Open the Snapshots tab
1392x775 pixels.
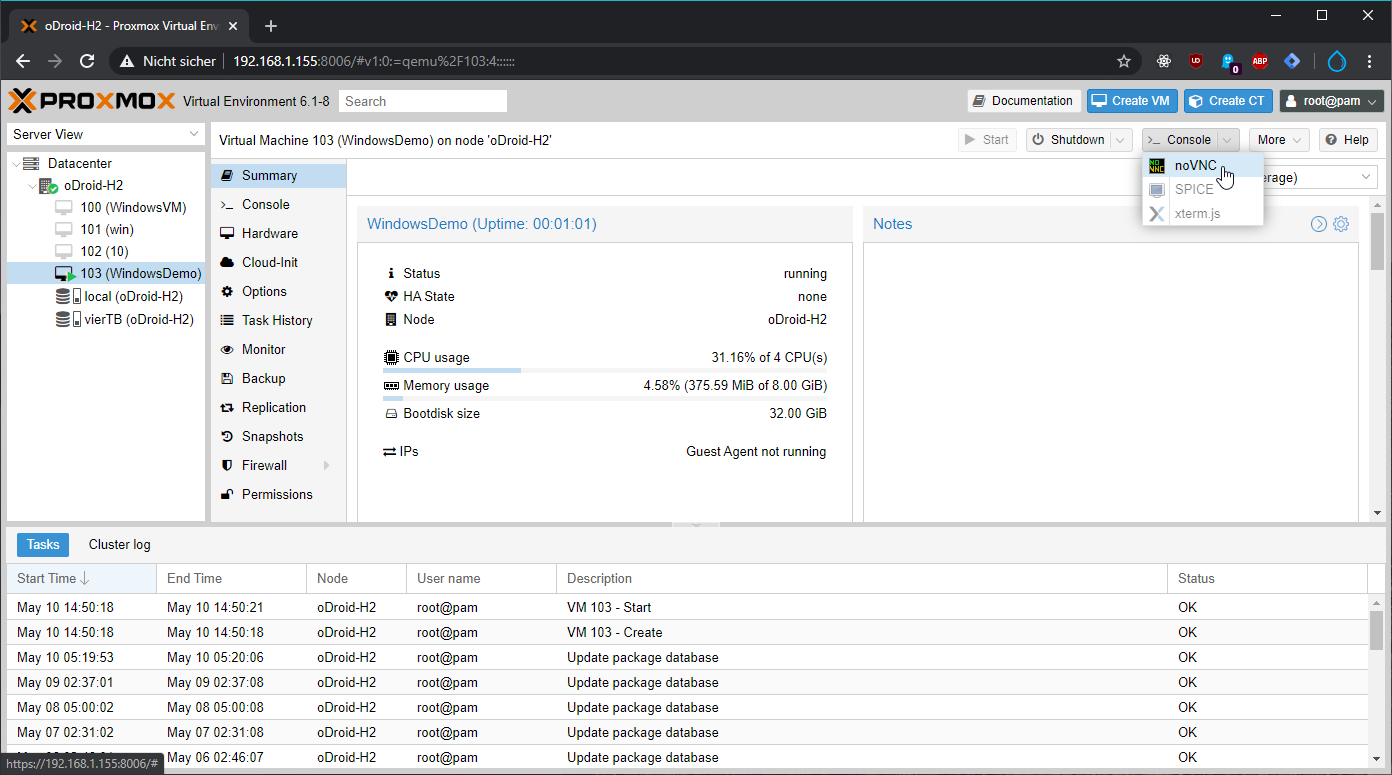tap(278, 436)
